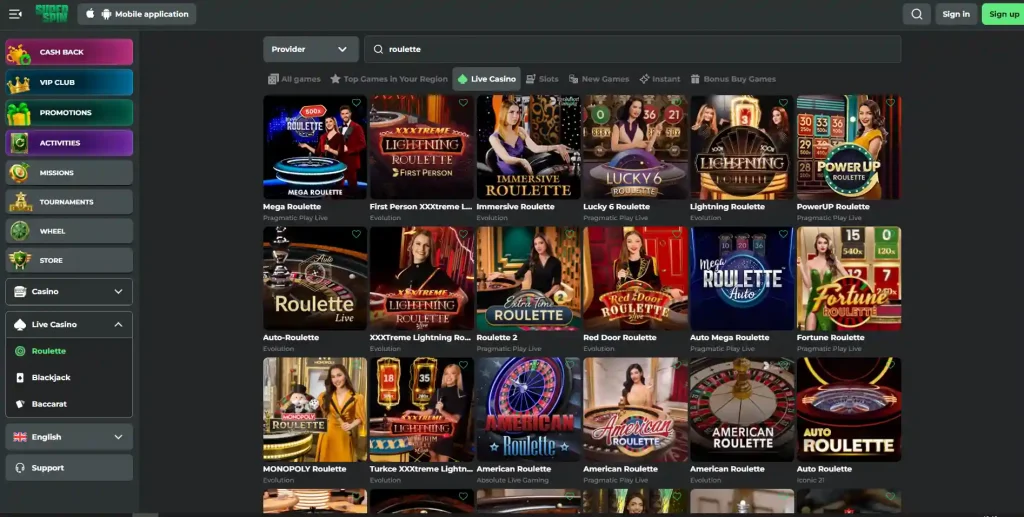Image resolution: width=1024 pixels, height=517 pixels.
Task: Select the Live Casino tab
Action: click(487, 79)
